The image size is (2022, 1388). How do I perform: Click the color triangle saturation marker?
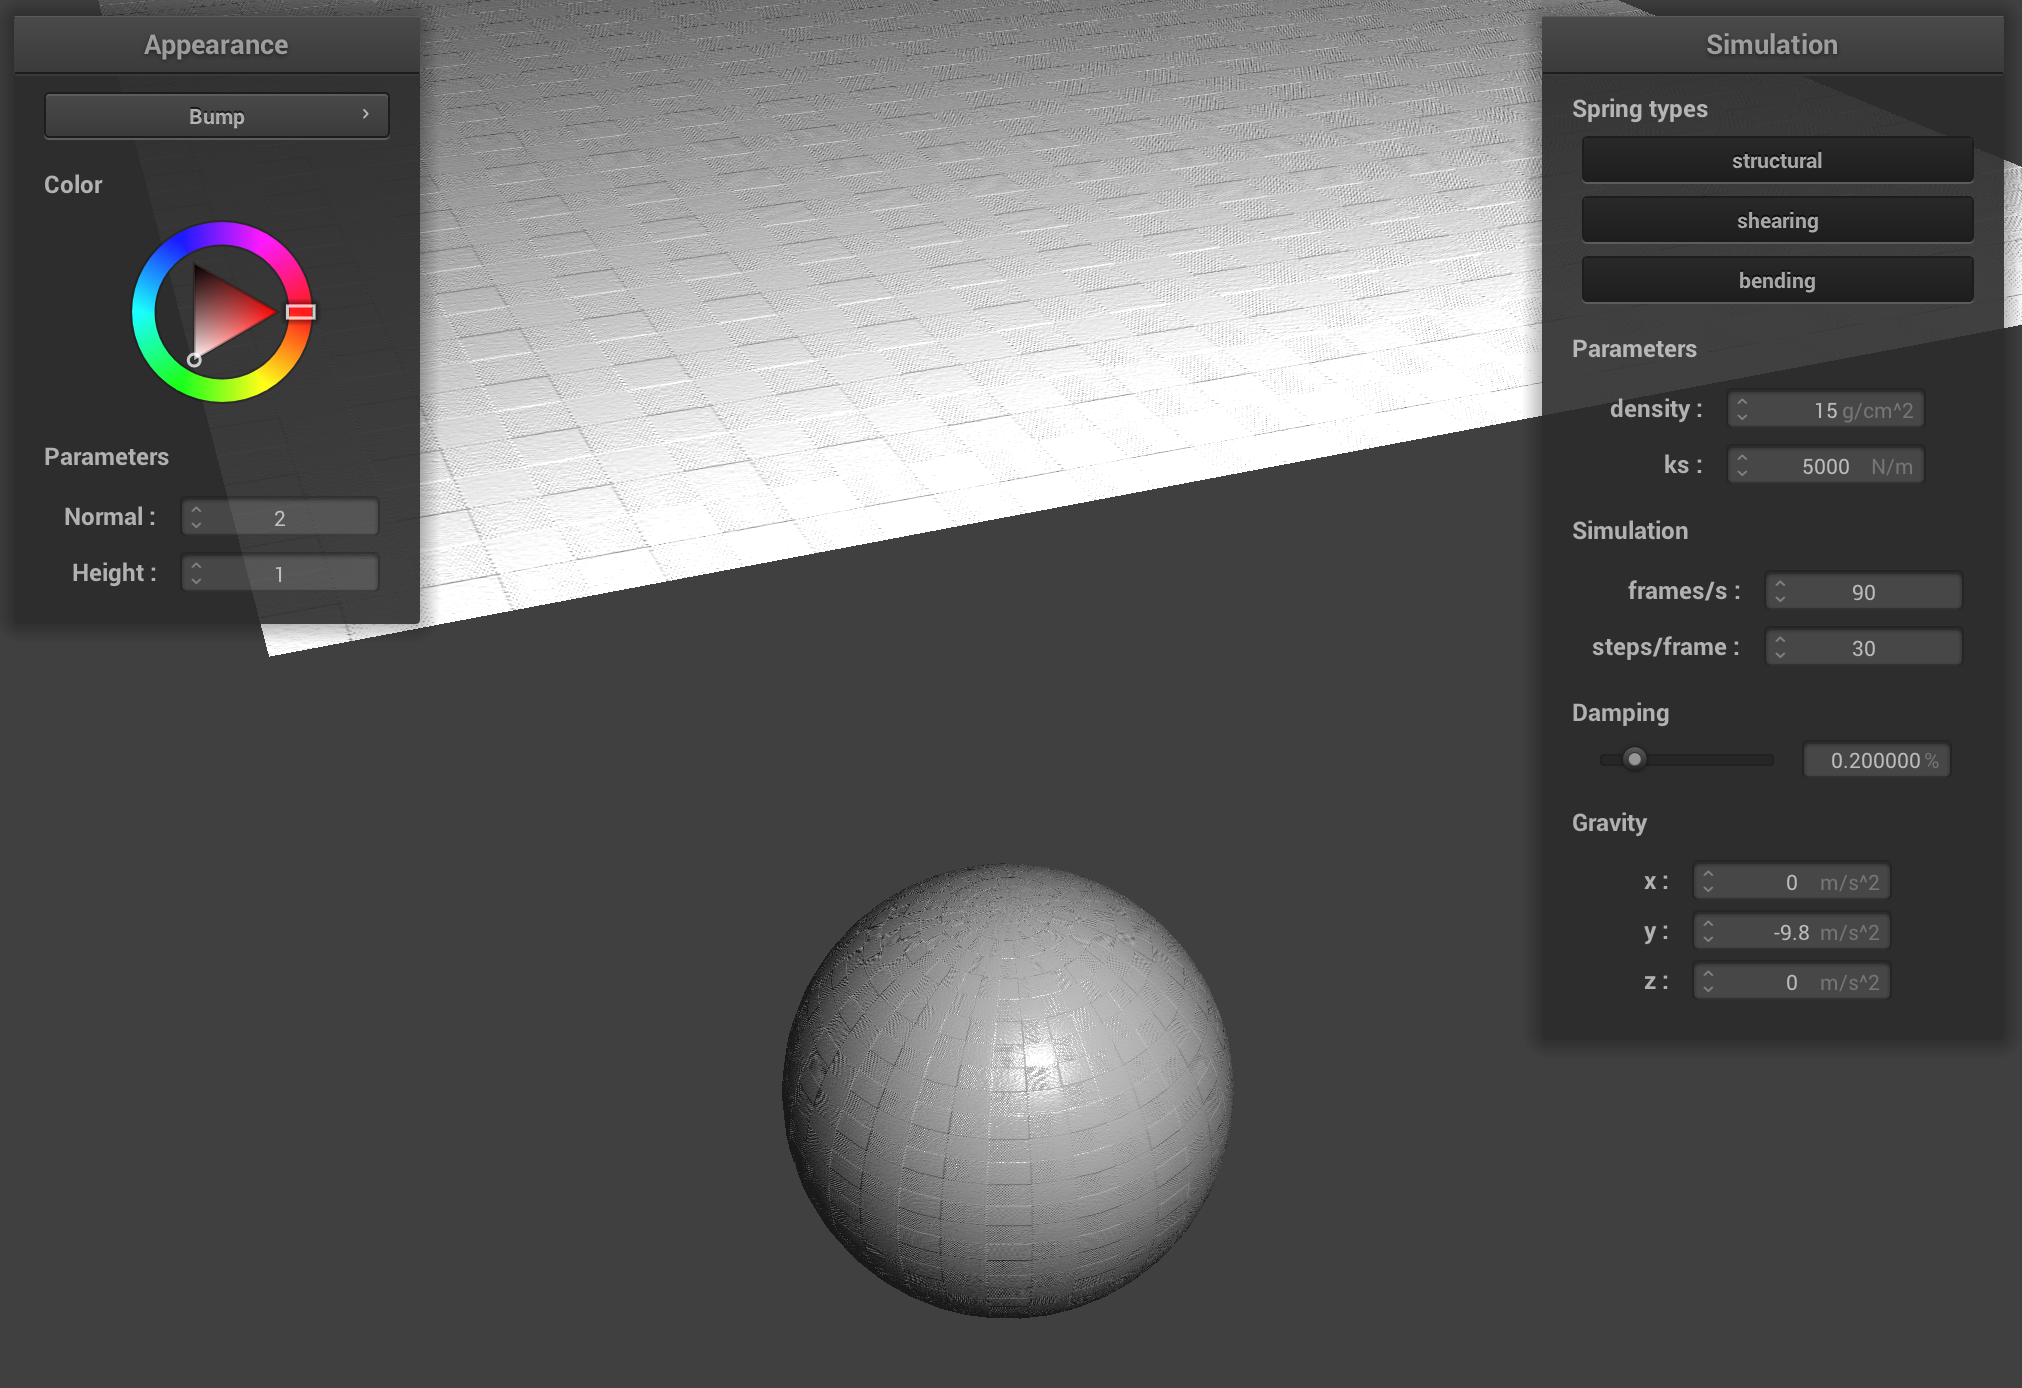(194, 360)
